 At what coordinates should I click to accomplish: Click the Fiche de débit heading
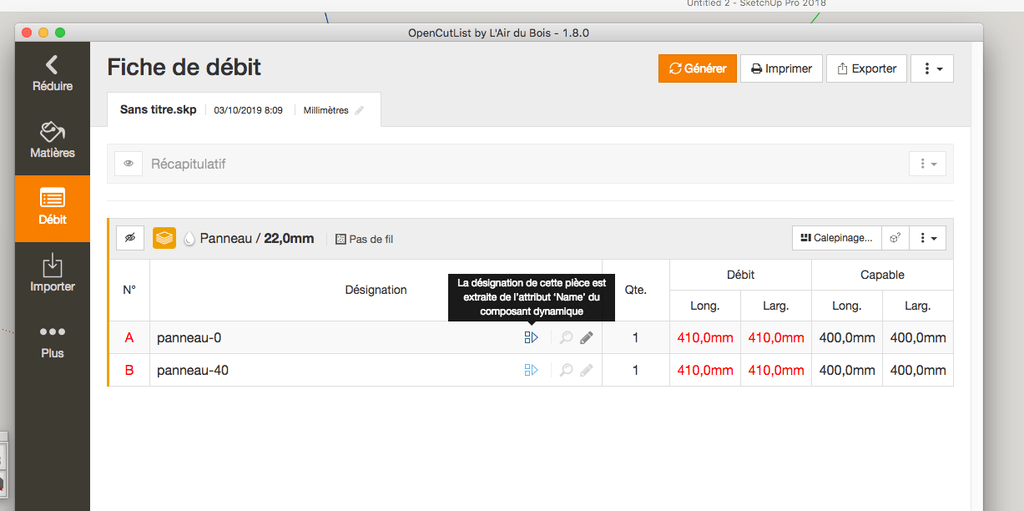184,67
